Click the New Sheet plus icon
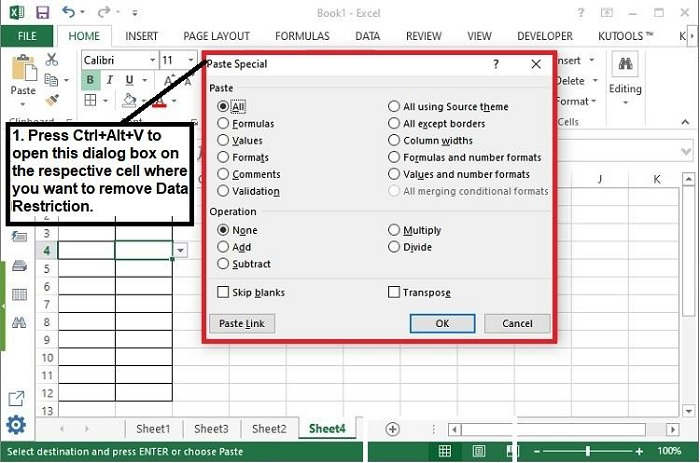700x463 pixels. (392, 429)
